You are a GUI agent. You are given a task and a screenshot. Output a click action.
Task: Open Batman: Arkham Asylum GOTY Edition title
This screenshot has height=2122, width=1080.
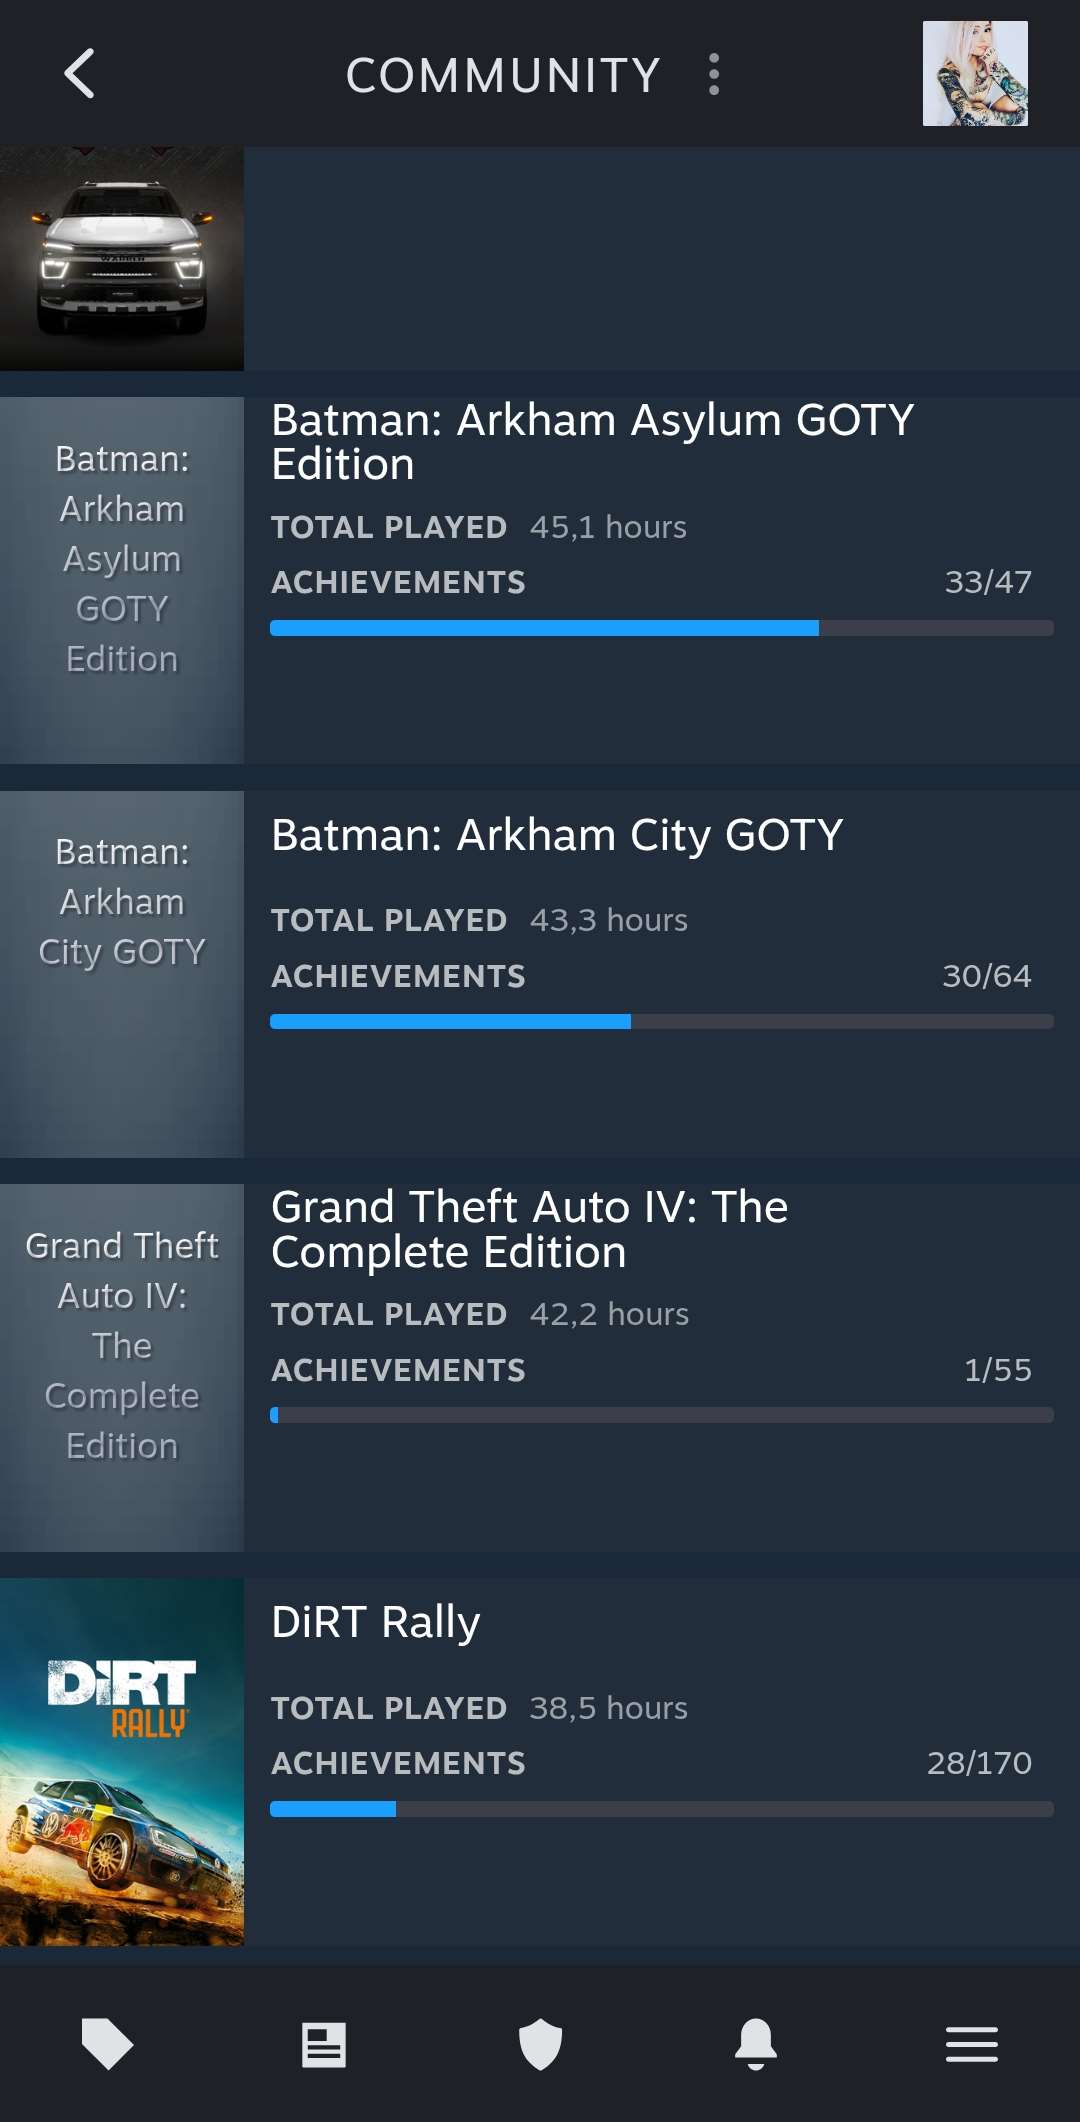[x=593, y=442]
